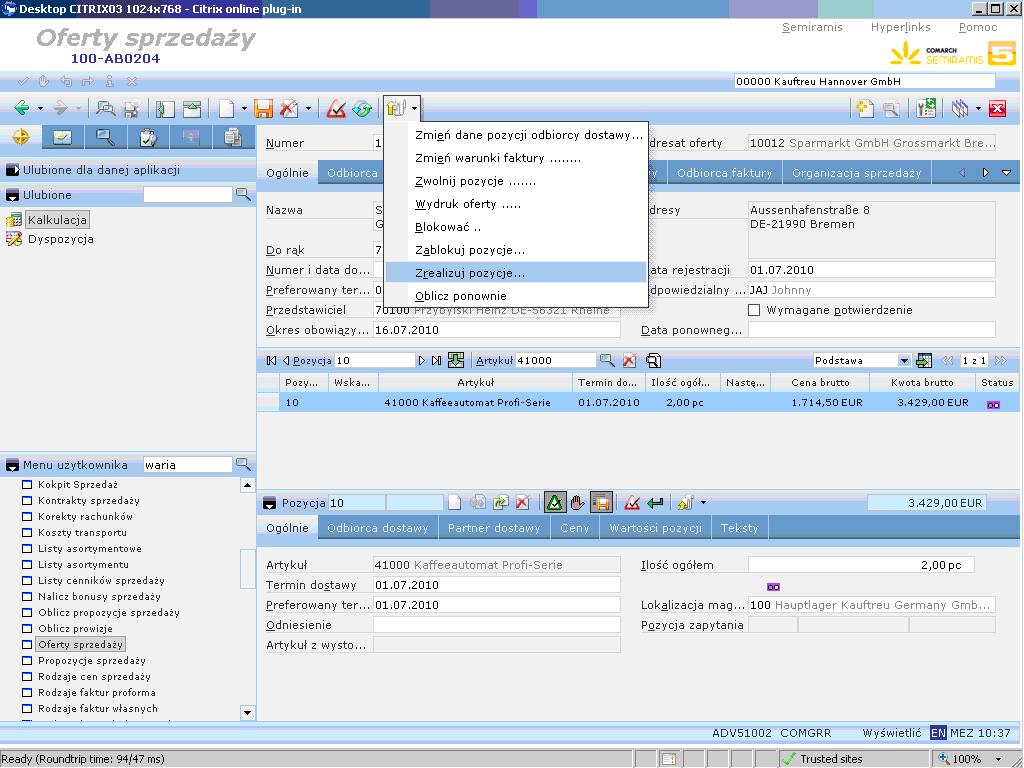Click the refresh circular arrows icon
Image resolution: width=1024 pixels, height=768 pixels.
click(362, 108)
